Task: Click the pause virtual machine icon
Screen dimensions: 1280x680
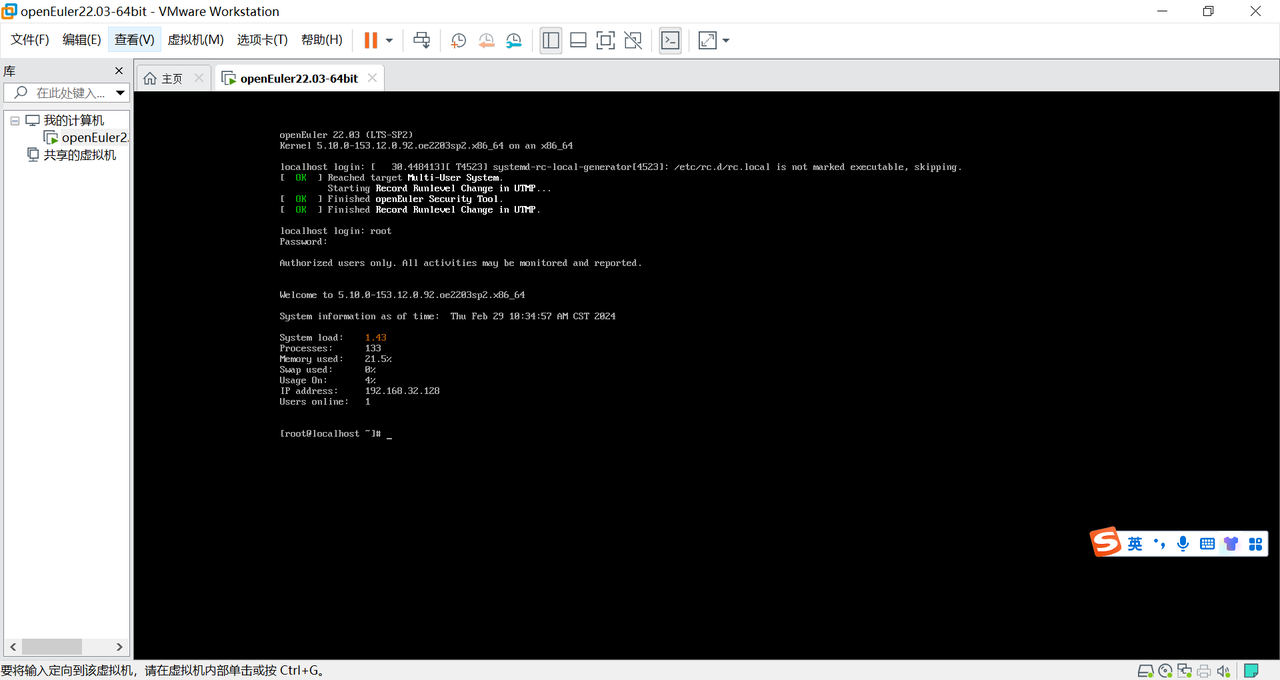Action: [371, 40]
